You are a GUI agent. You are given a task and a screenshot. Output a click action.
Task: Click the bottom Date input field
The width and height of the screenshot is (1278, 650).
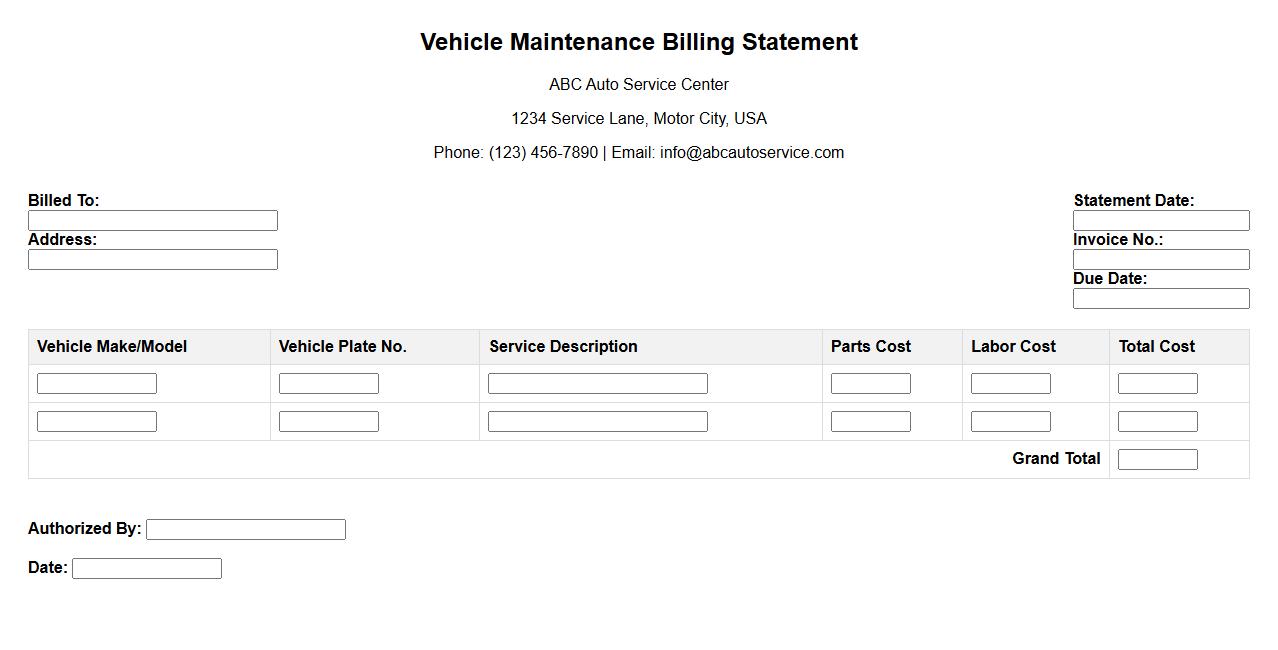(147, 569)
